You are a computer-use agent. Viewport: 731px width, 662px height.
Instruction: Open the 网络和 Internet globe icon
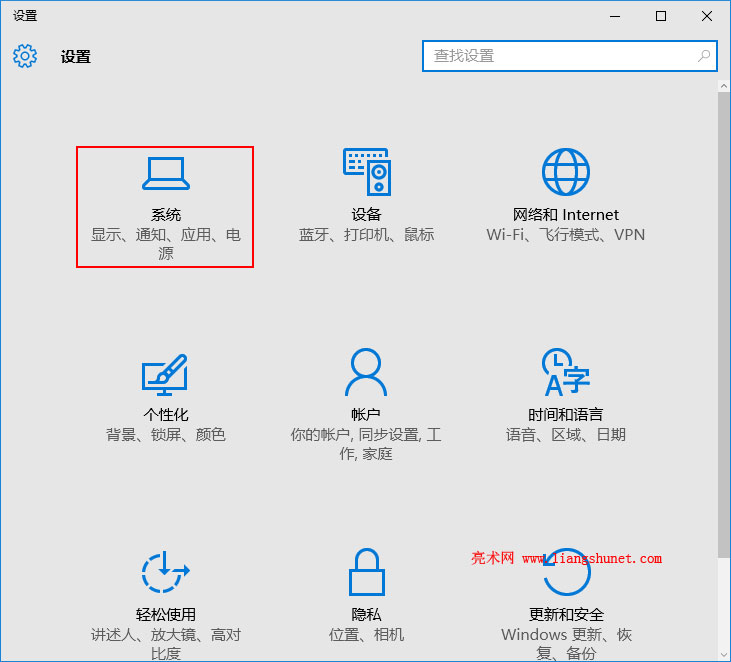[565, 172]
